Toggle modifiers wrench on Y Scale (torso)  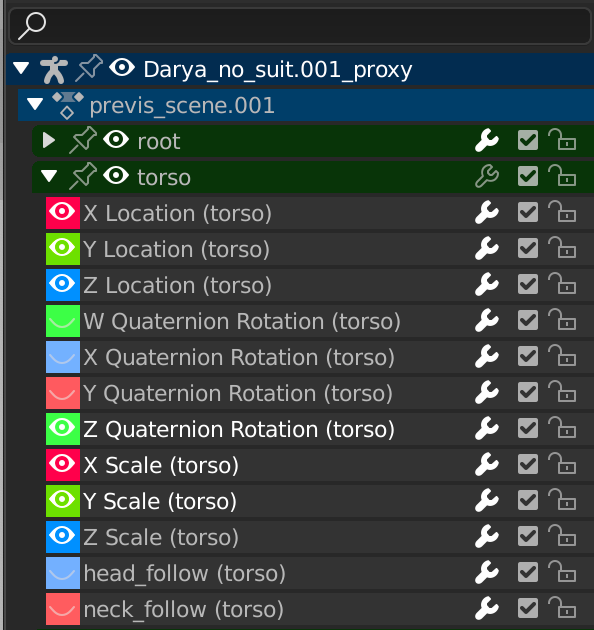tap(487, 501)
